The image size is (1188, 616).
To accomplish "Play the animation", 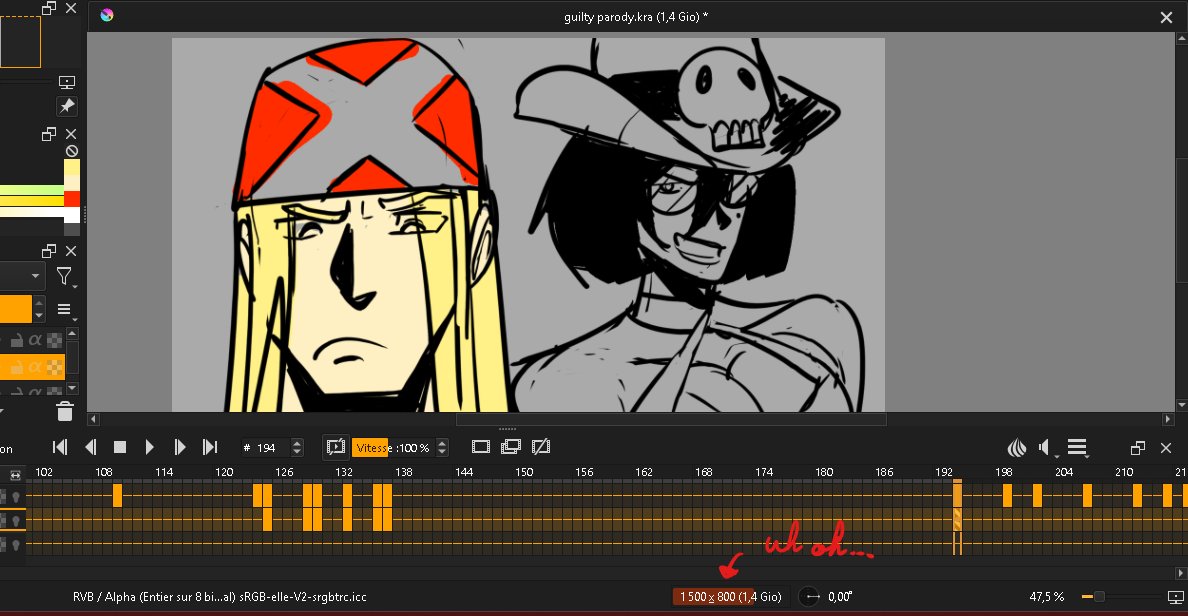I will (149, 447).
